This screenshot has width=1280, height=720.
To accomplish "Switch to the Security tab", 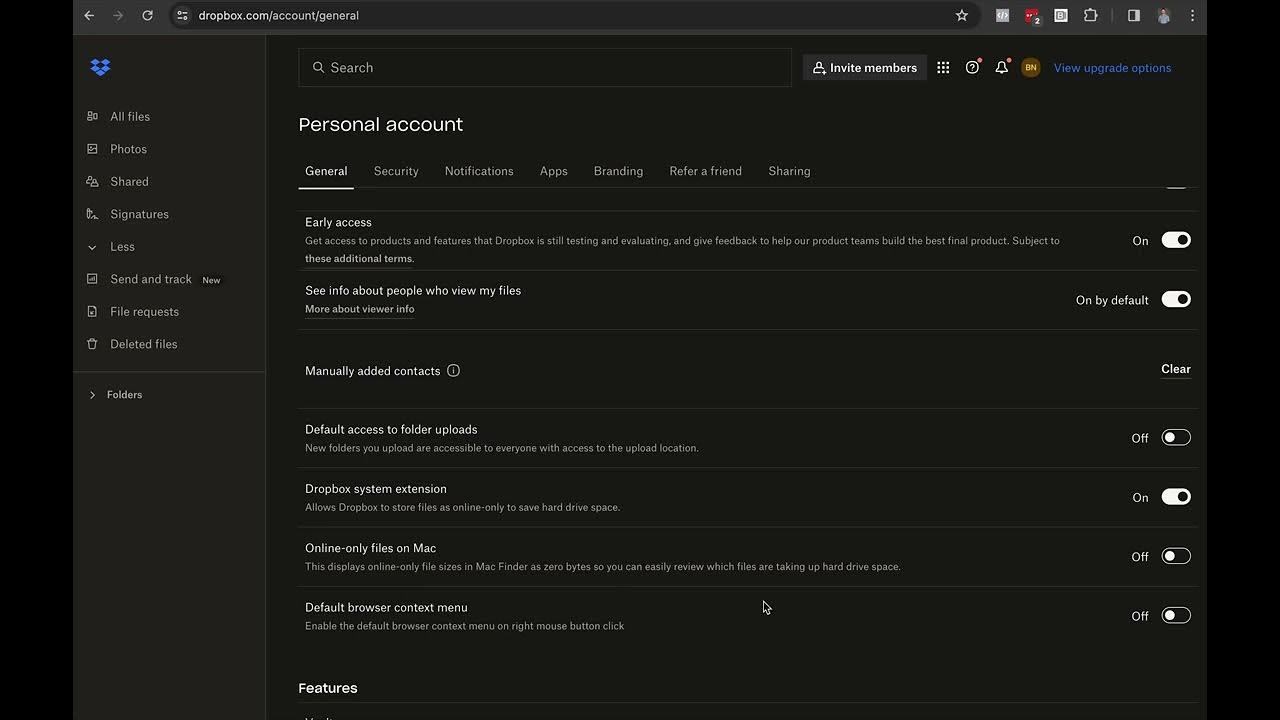I will pyautogui.click(x=396, y=171).
